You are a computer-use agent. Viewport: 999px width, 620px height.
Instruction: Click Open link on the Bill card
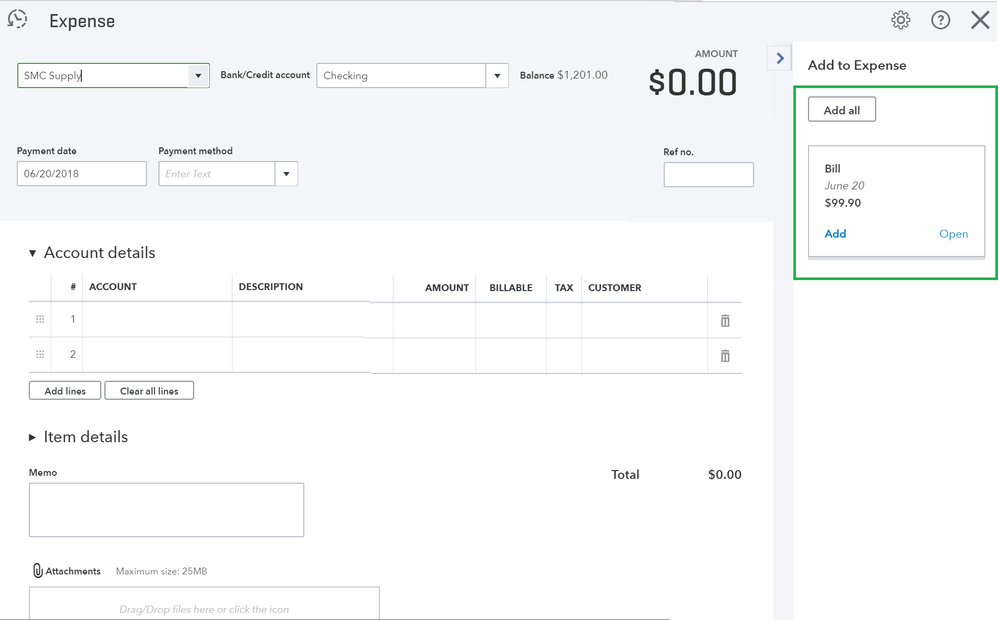(x=954, y=234)
